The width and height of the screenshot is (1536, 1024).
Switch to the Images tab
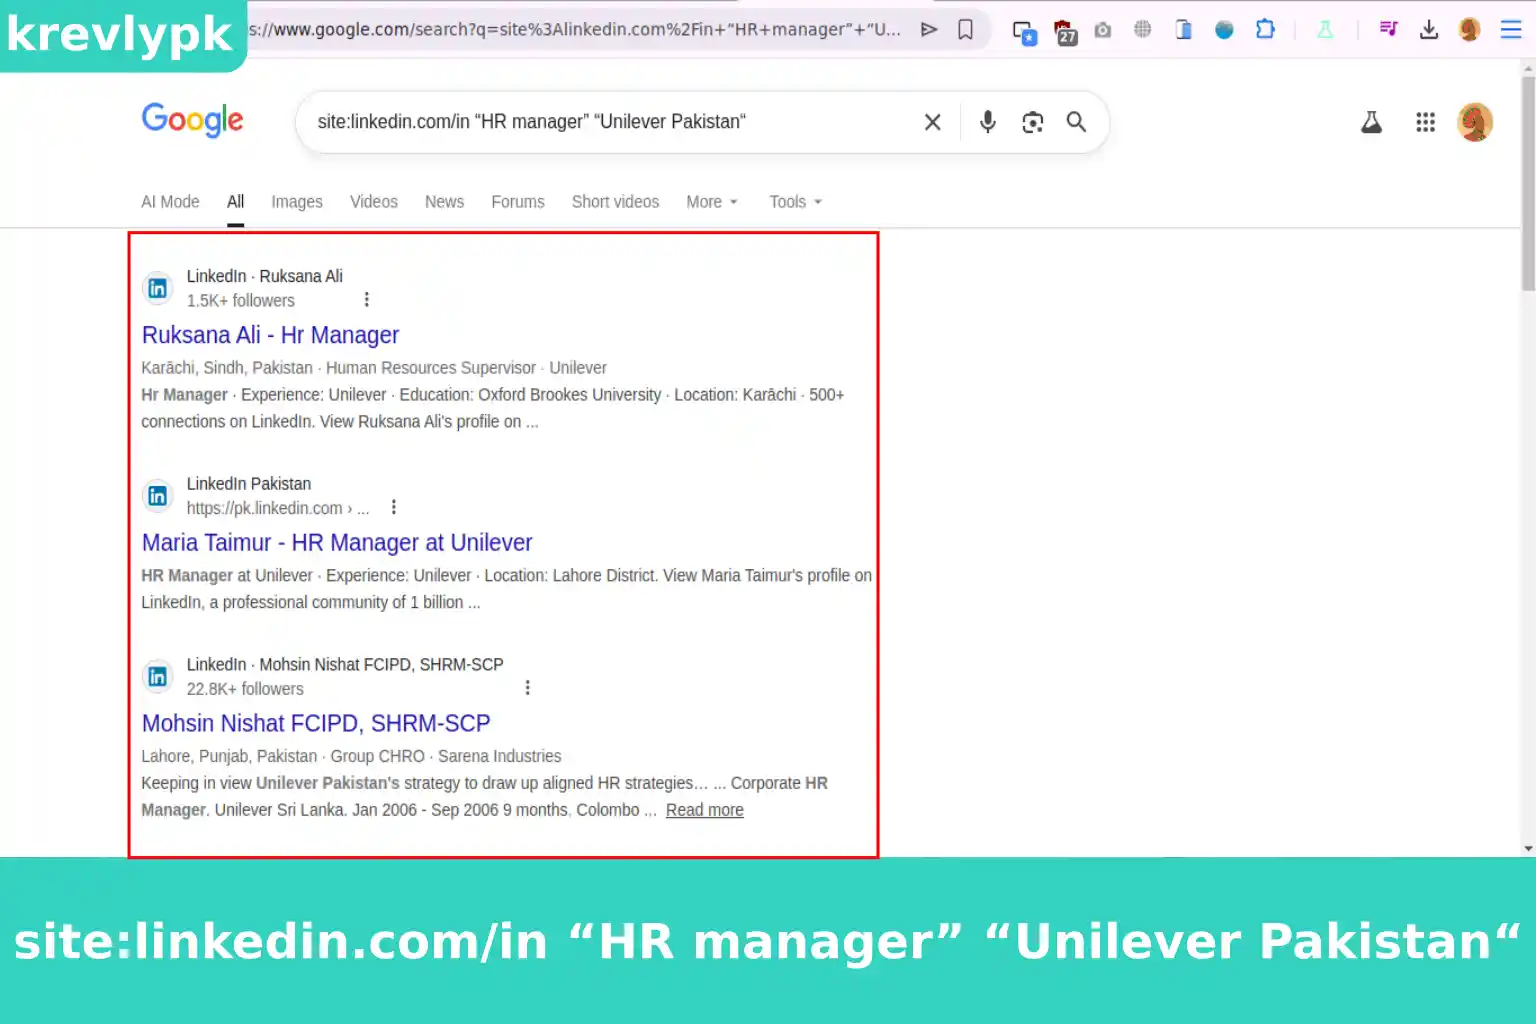point(297,202)
